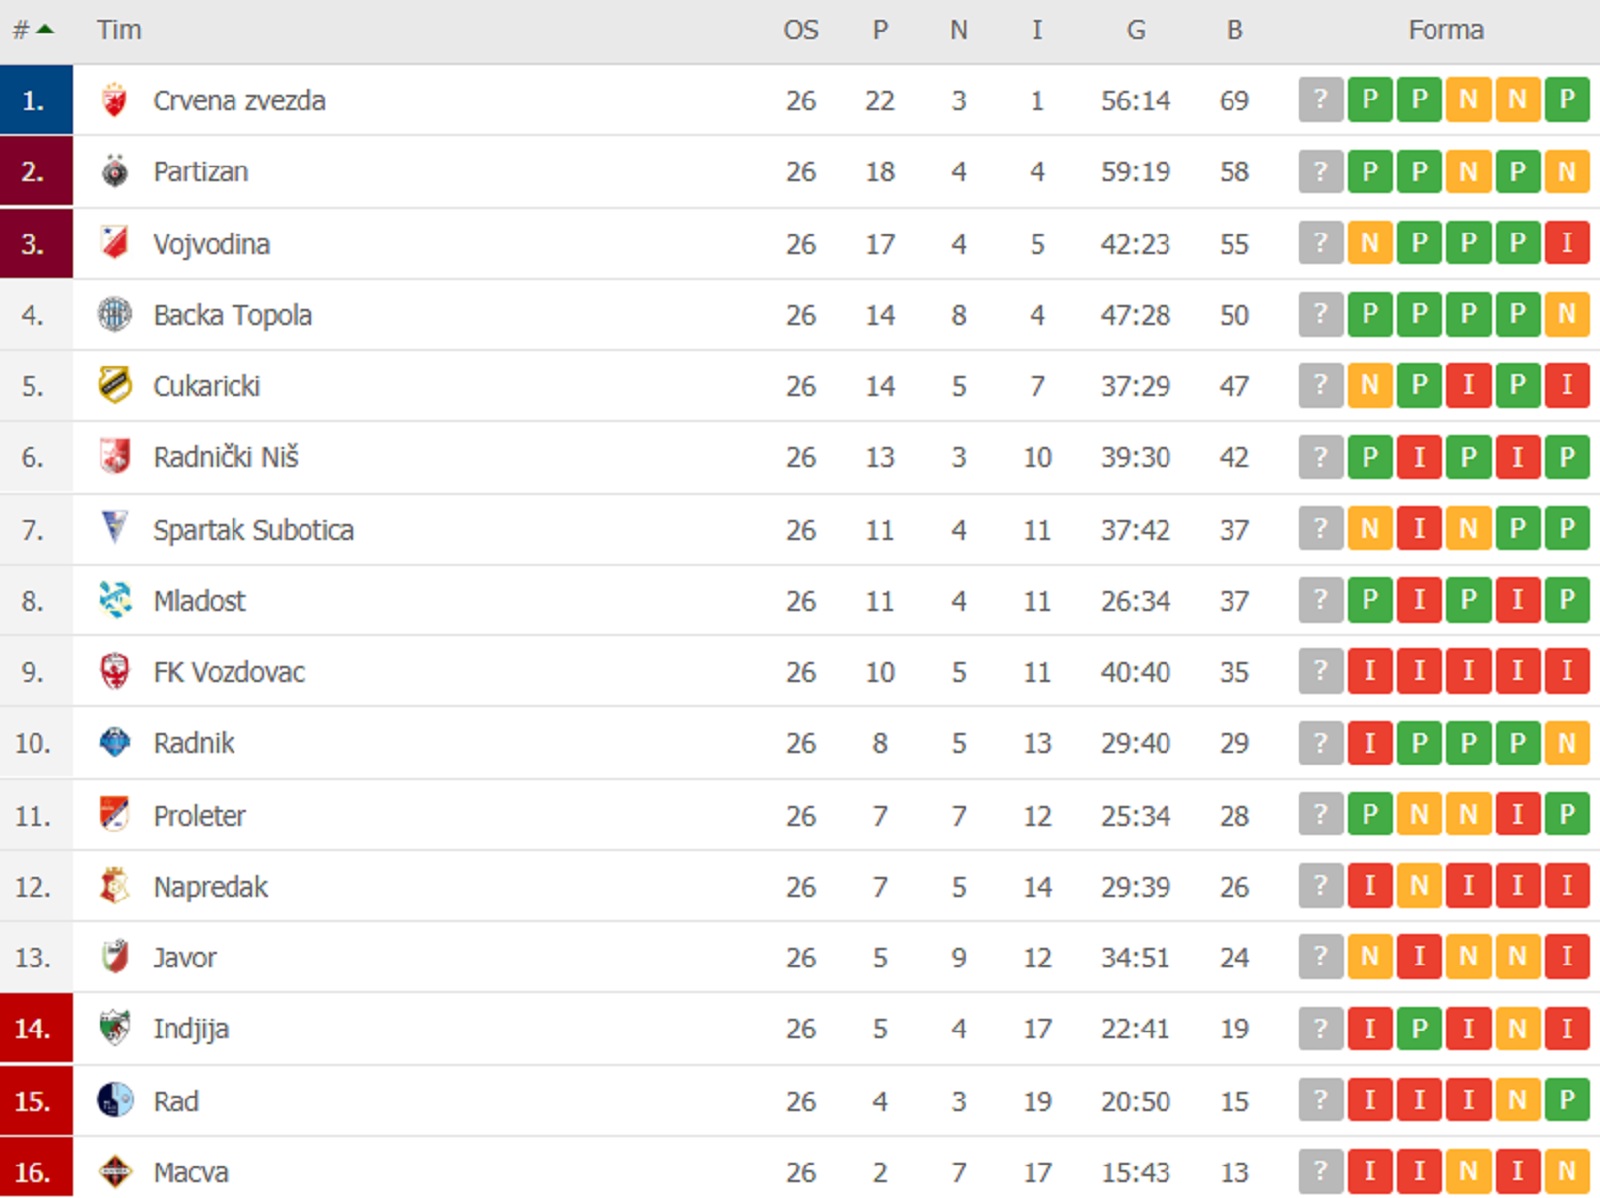
Task: Click the Vojvodina team logo
Action: [x=115, y=243]
